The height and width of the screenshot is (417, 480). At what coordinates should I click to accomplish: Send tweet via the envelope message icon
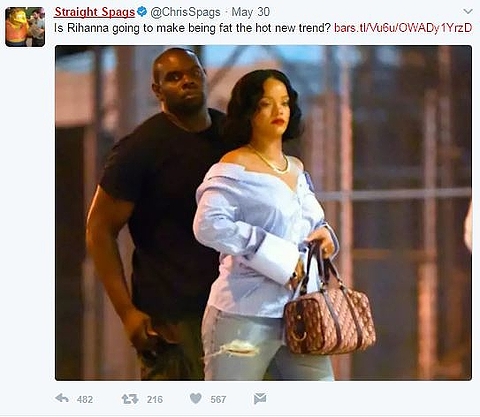point(260,398)
